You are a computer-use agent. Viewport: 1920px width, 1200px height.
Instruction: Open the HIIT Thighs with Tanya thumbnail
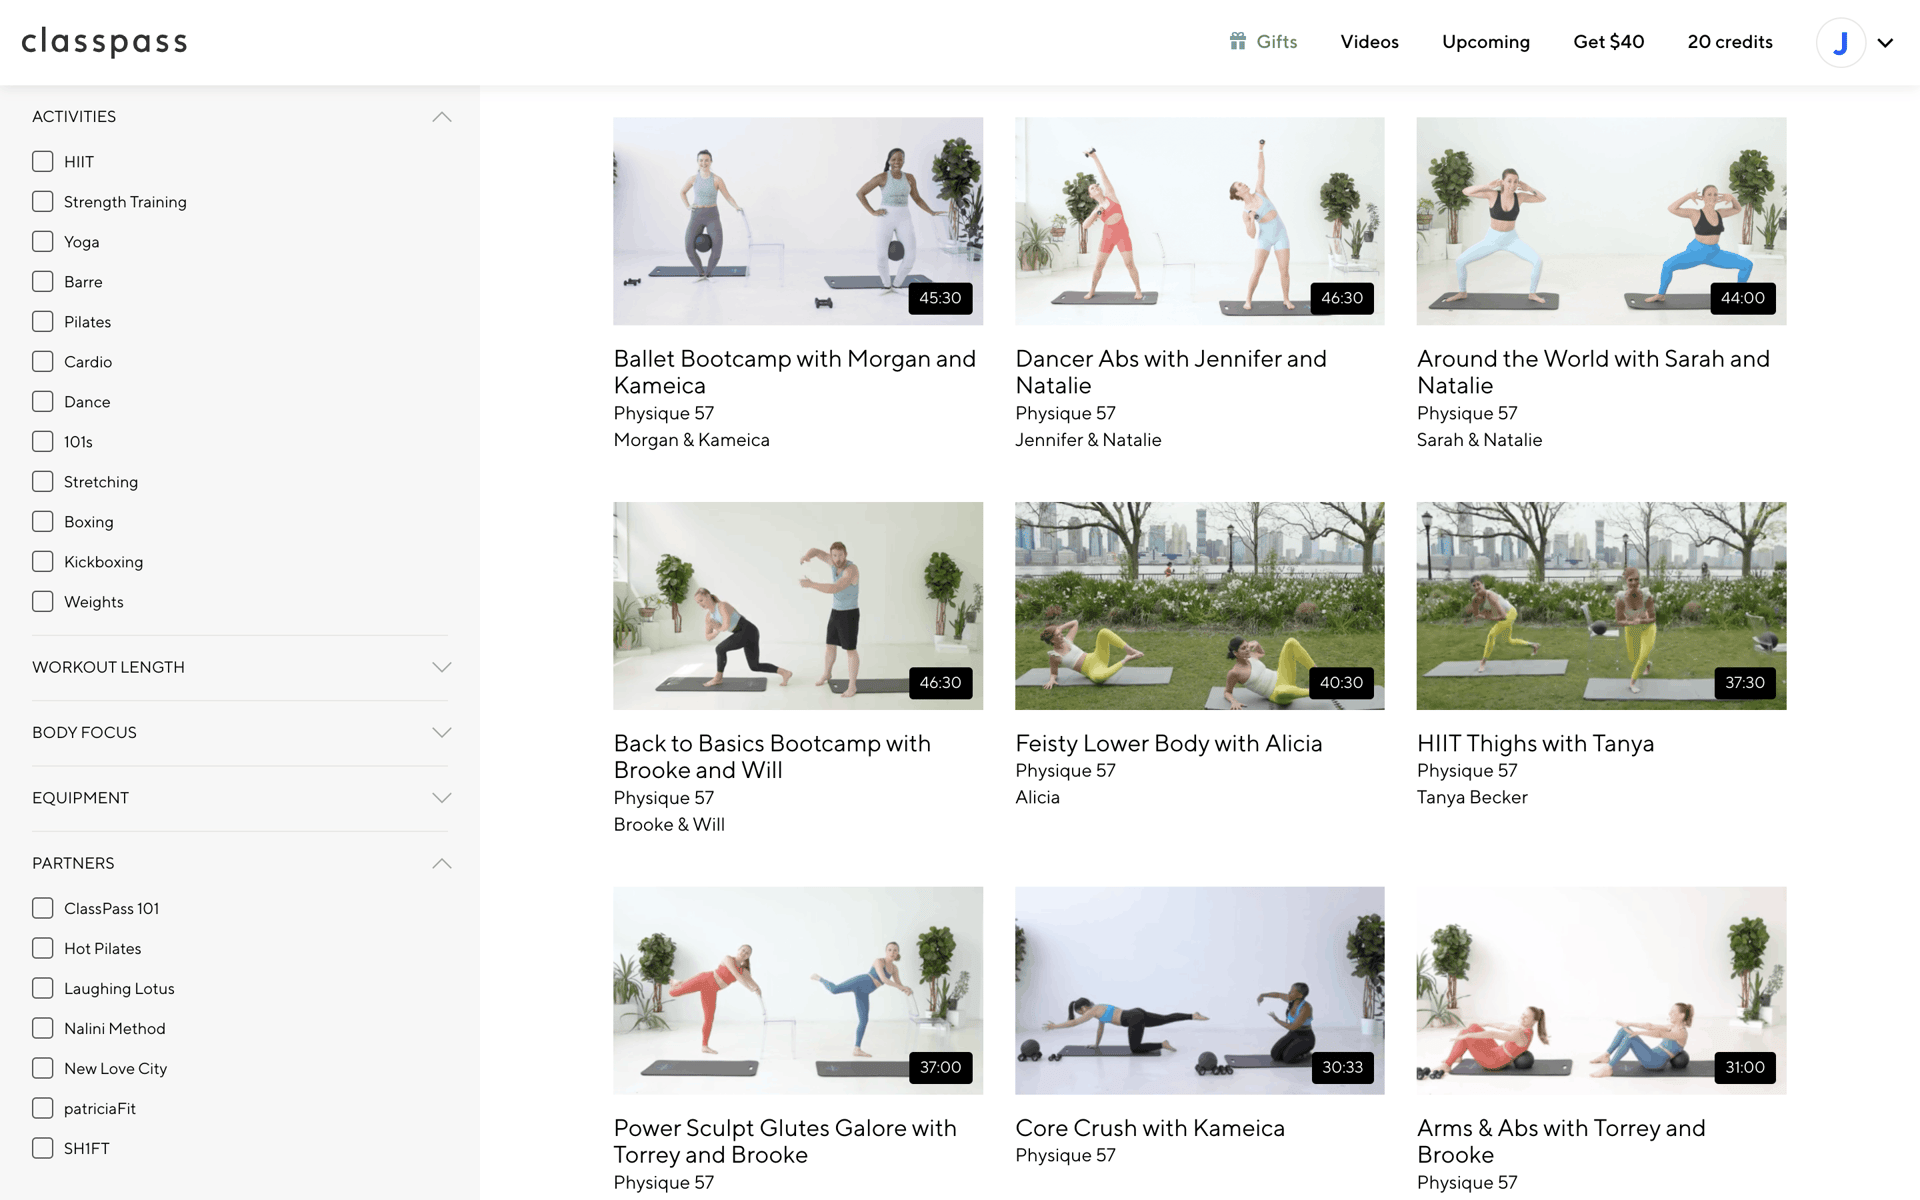tap(1601, 606)
